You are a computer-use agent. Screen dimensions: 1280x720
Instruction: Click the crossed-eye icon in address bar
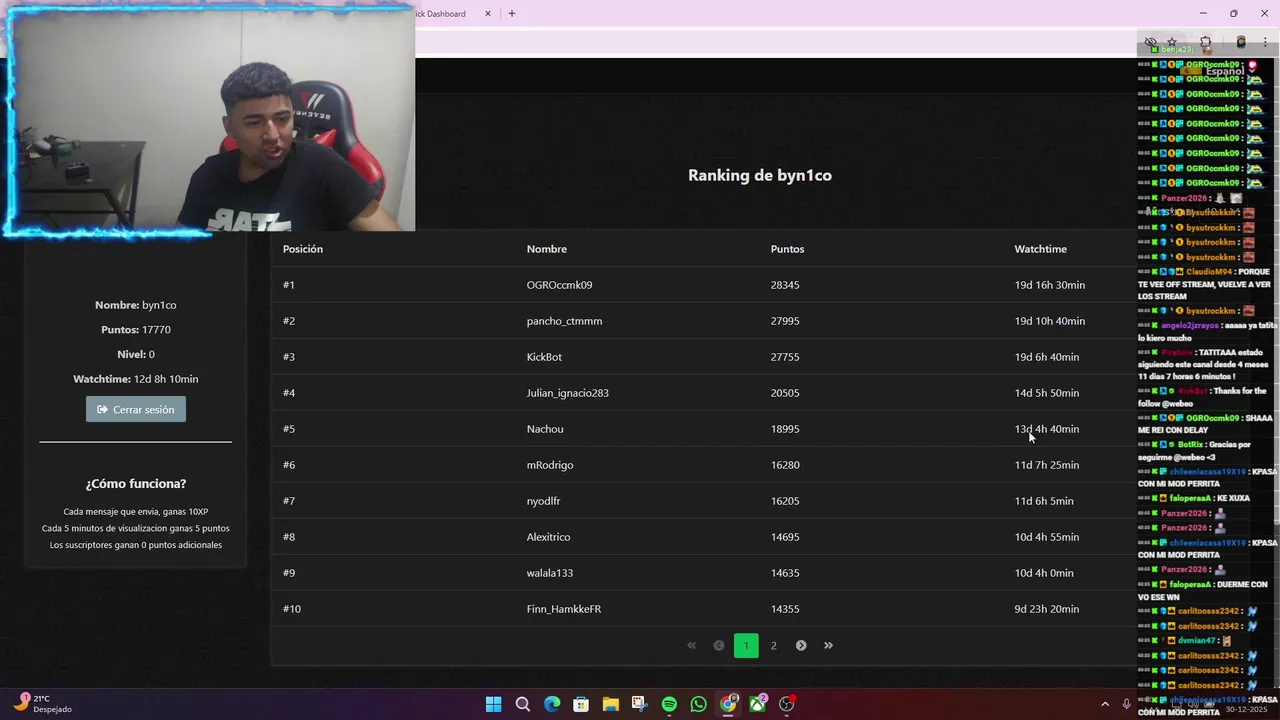[x=1150, y=42]
